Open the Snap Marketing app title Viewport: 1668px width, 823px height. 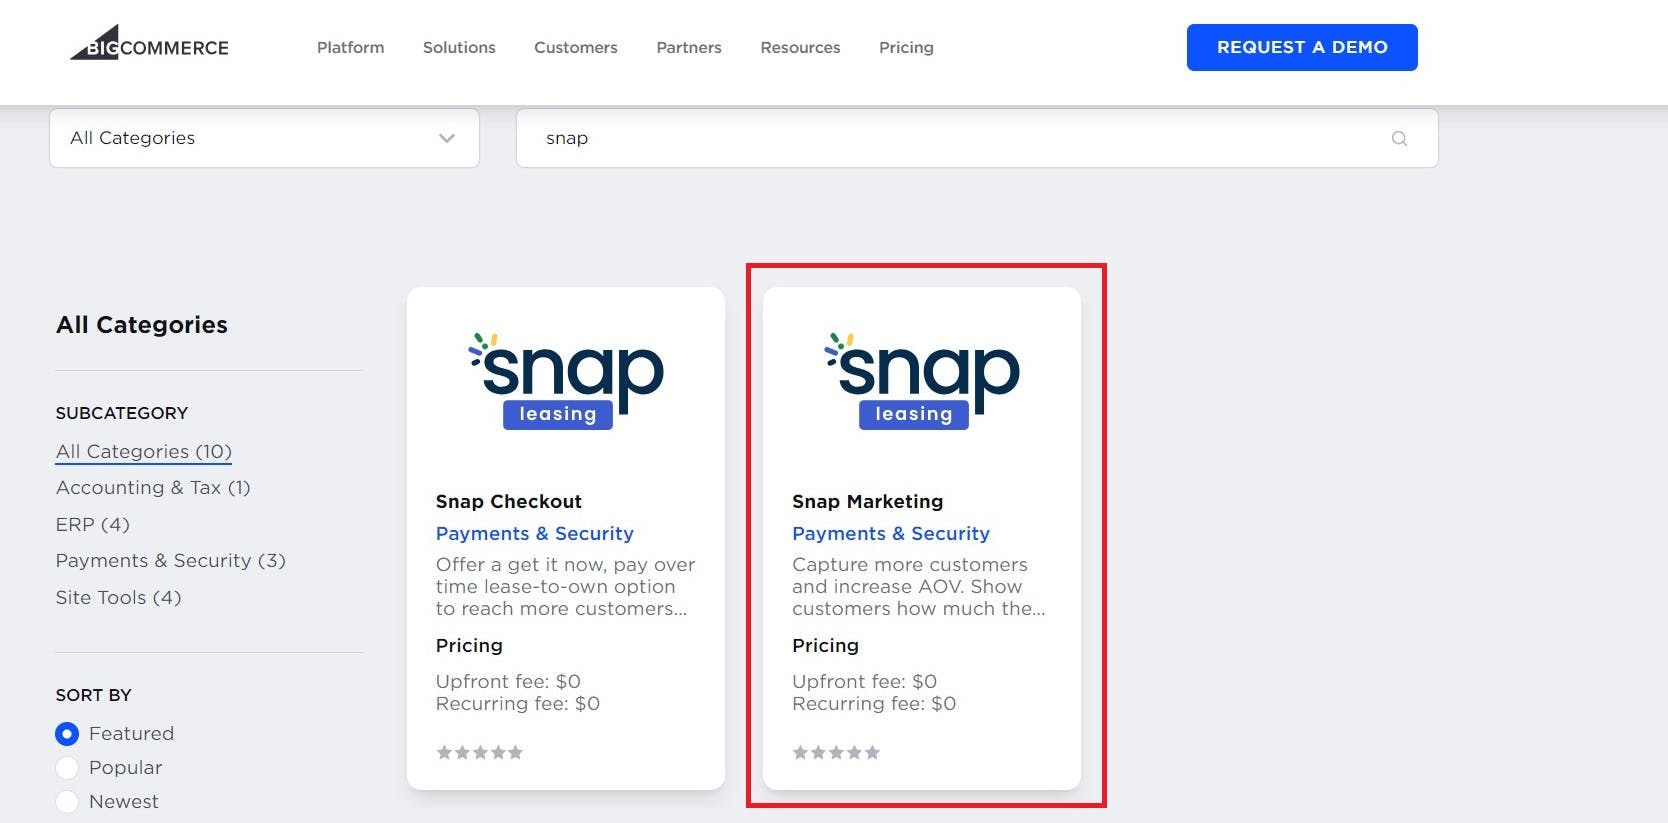coord(867,501)
